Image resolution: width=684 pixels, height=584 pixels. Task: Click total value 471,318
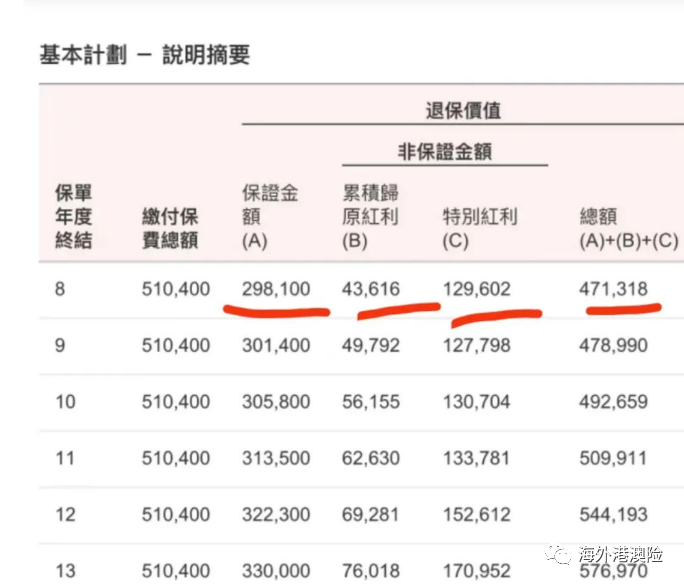pyautogui.click(x=613, y=289)
